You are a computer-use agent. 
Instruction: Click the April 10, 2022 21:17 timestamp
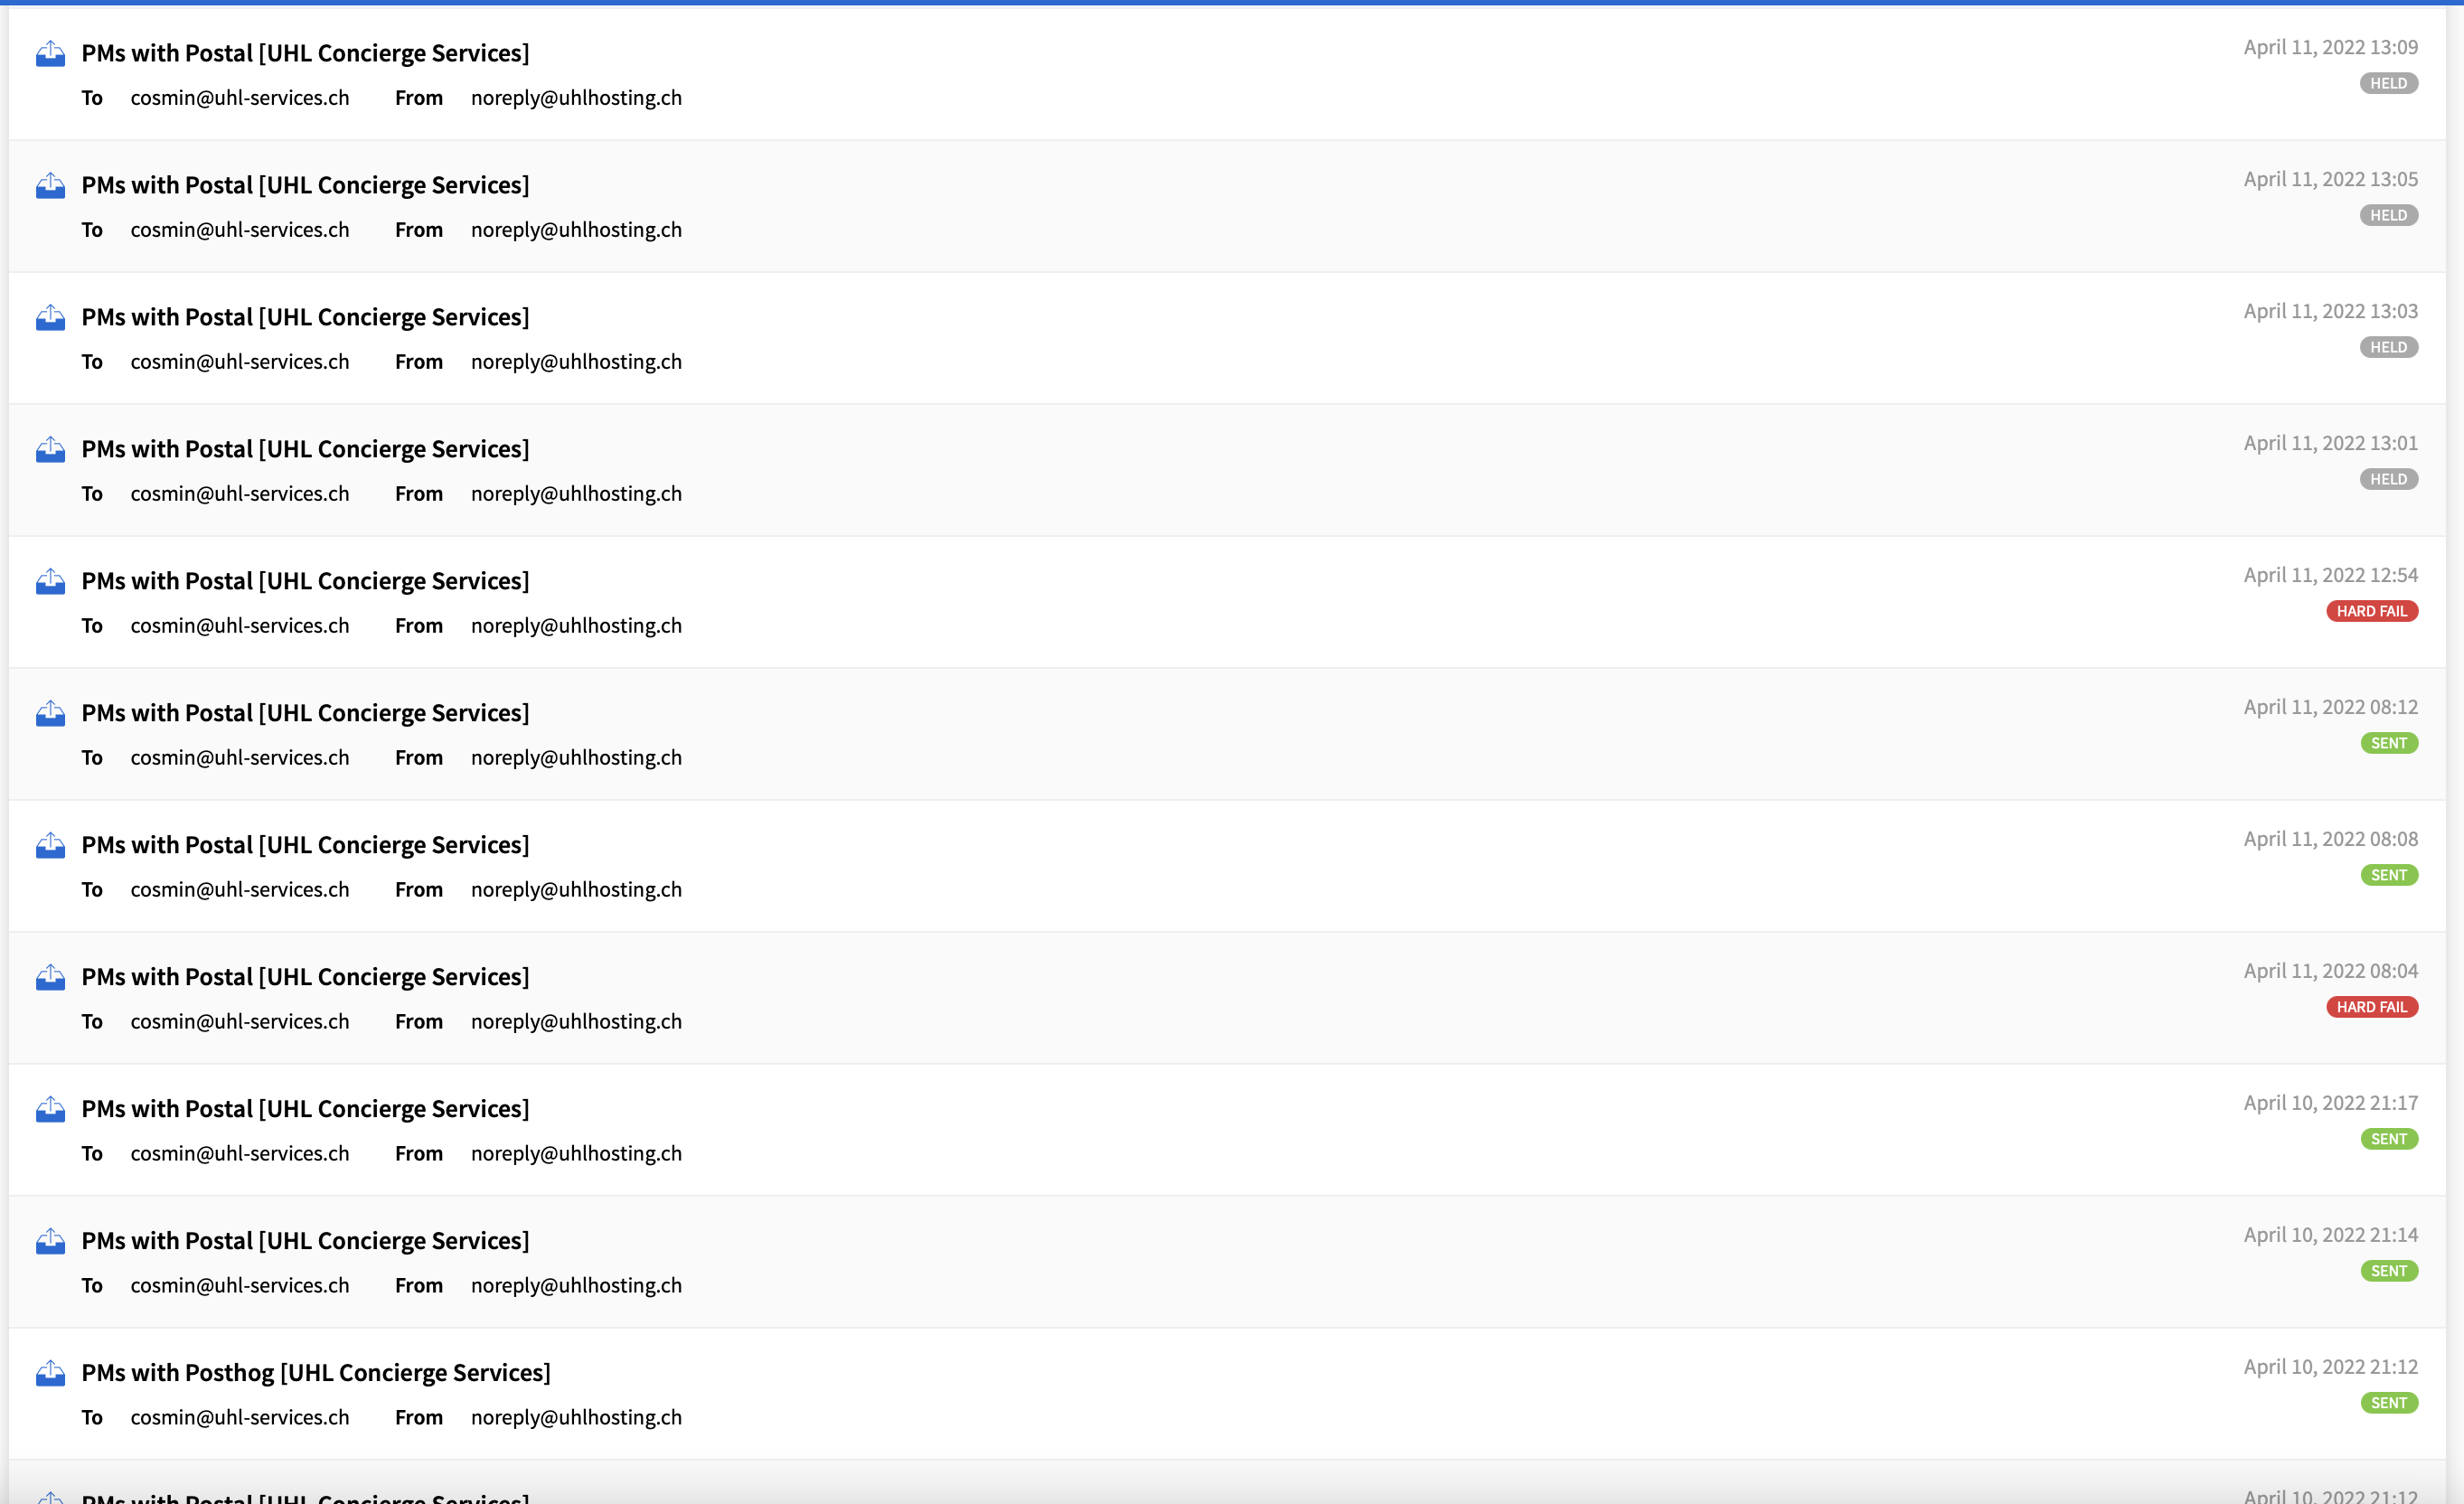pyautogui.click(x=2331, y=1102)
